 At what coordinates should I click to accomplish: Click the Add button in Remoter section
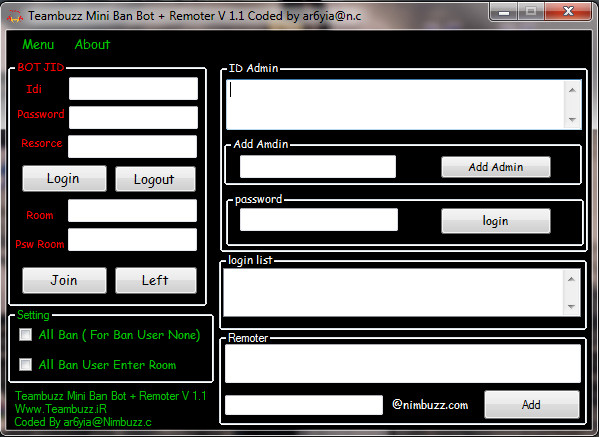point(532,405)
